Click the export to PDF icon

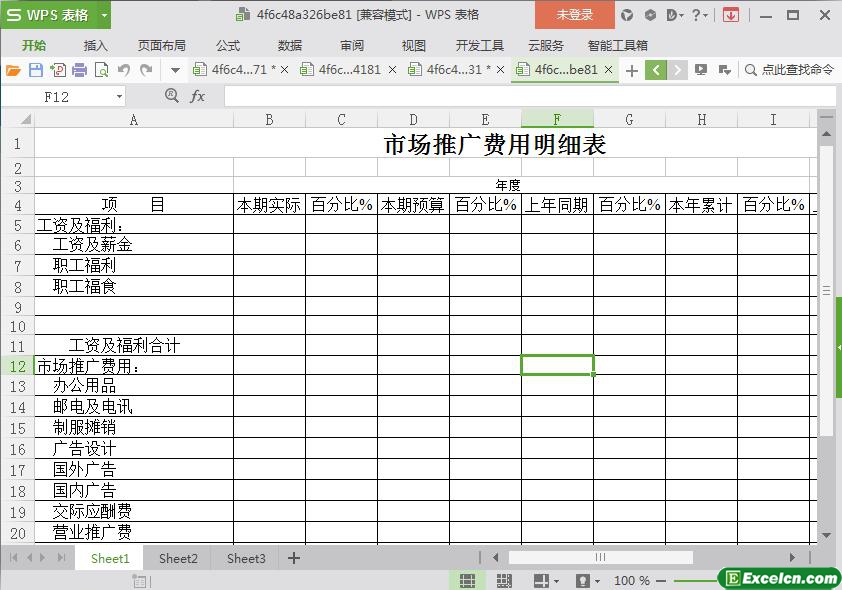click(x=57, y=70)
